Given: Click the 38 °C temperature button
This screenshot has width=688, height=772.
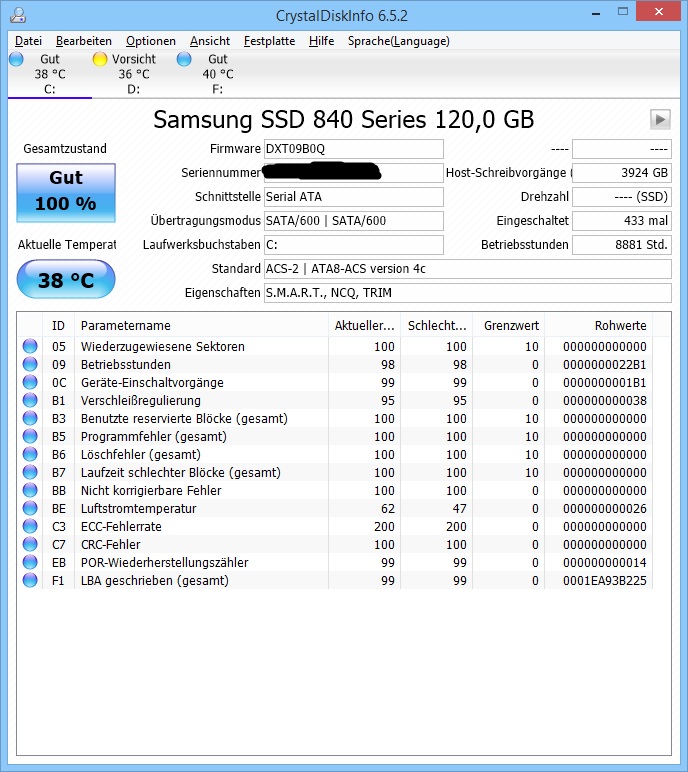Looking at the screenshot, I should point(66,280).
